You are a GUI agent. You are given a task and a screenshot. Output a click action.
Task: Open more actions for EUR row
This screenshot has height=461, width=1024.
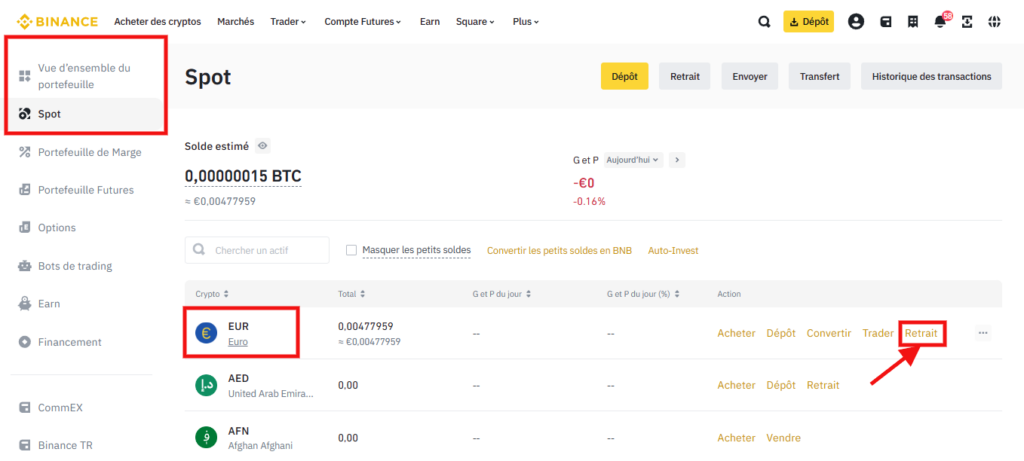[x=983, y=333]
